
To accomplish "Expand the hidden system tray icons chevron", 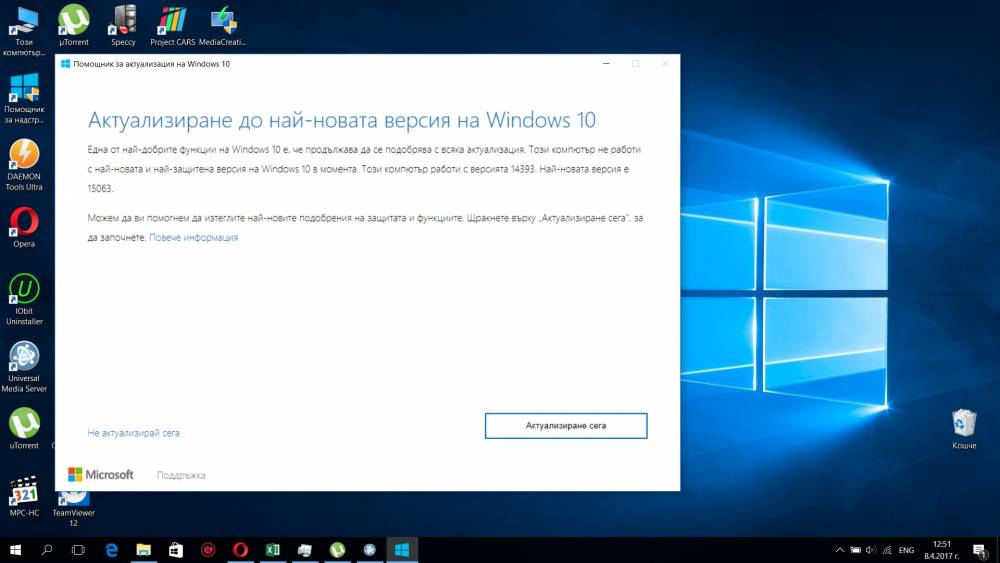I will tap(840, 550).
